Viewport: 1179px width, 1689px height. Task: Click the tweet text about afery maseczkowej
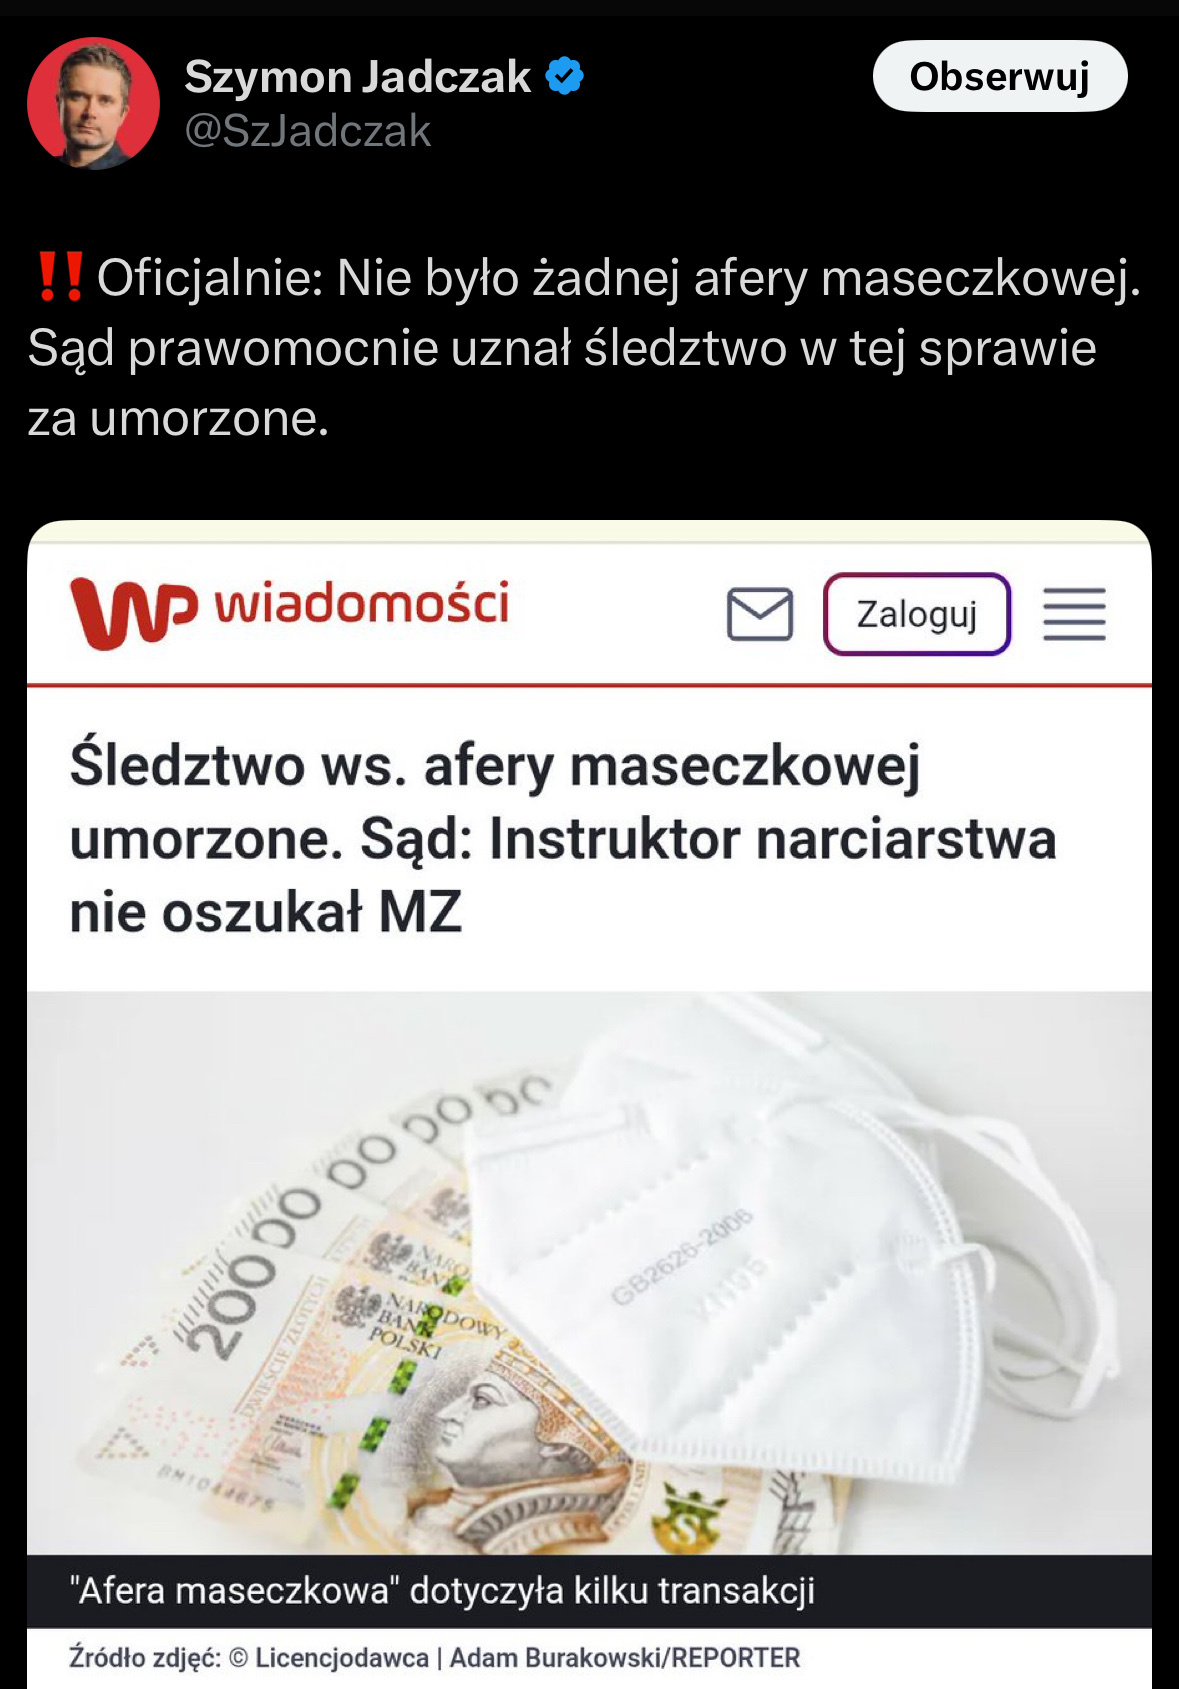tap(585, 347)
